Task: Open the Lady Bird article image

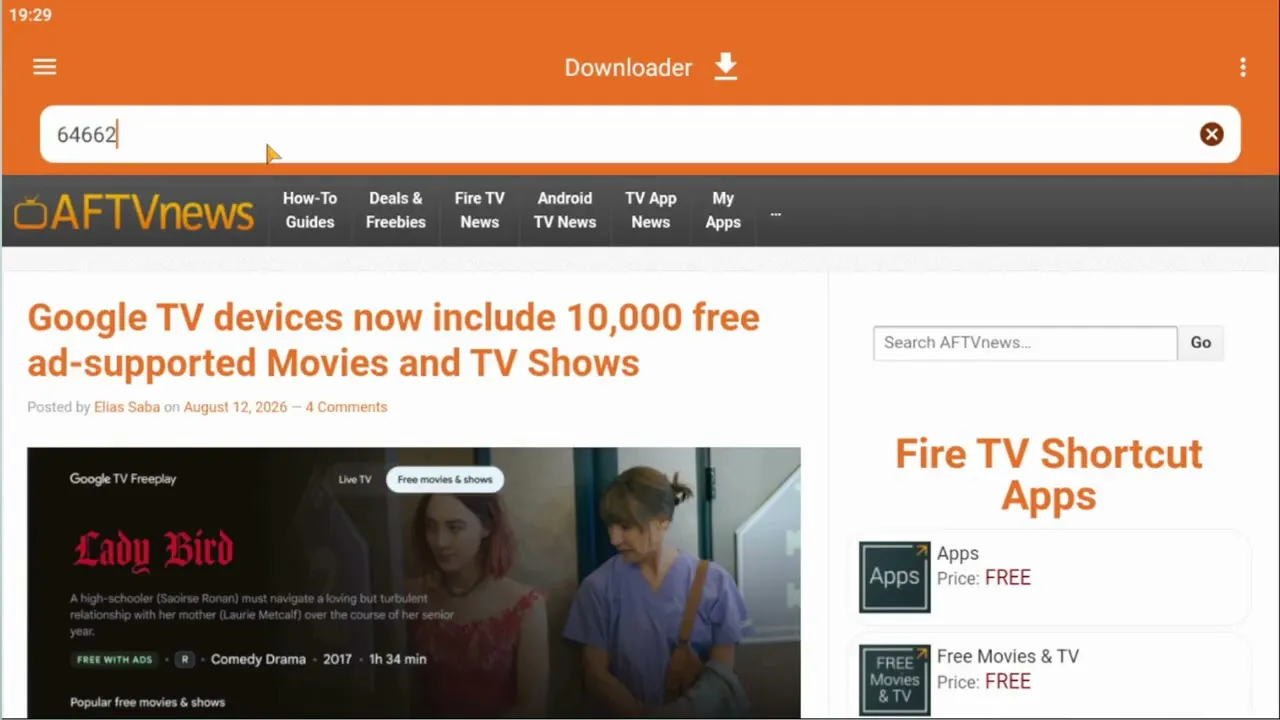Action: pyautogui.click(x=414, y=582)
